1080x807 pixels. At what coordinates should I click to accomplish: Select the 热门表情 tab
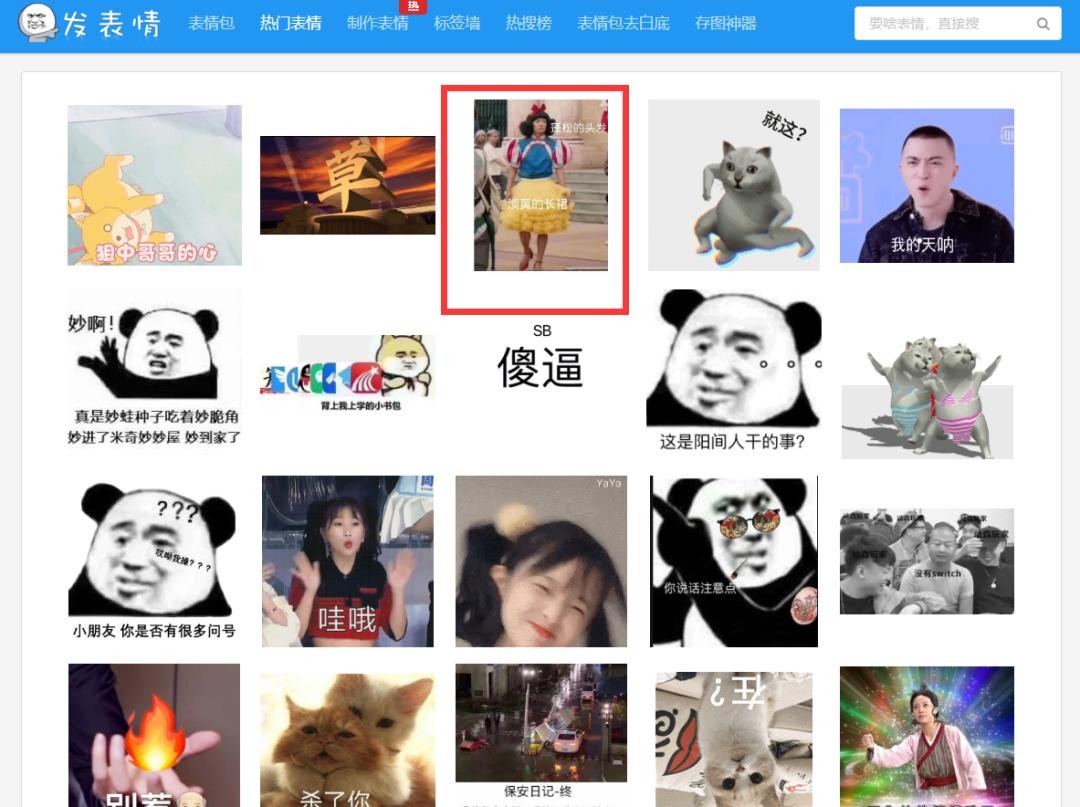290,23
